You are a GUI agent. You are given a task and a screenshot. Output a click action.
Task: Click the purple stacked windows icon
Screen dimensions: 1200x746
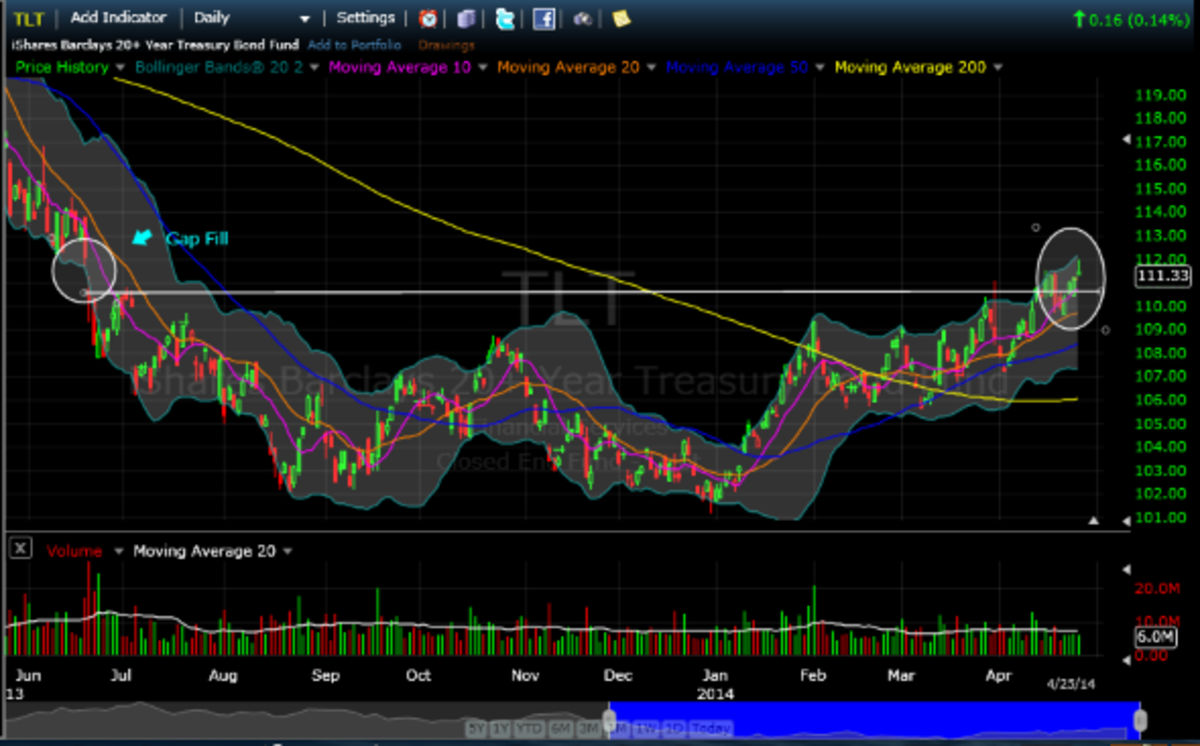[466, 18]
